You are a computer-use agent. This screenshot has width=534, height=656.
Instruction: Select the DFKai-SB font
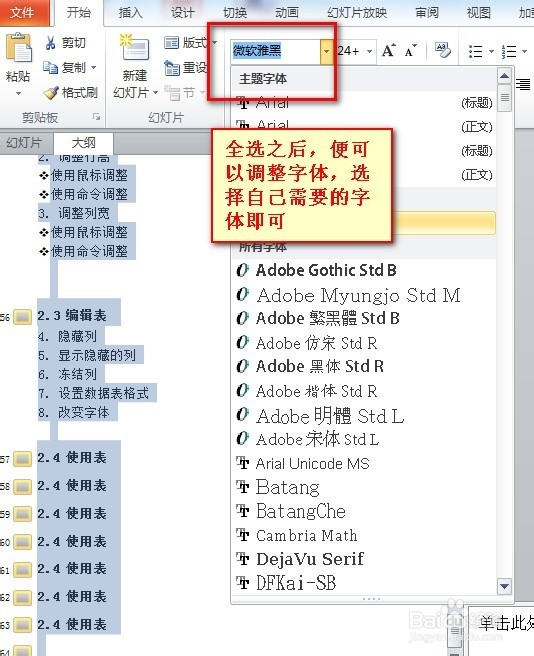point(364,583)
